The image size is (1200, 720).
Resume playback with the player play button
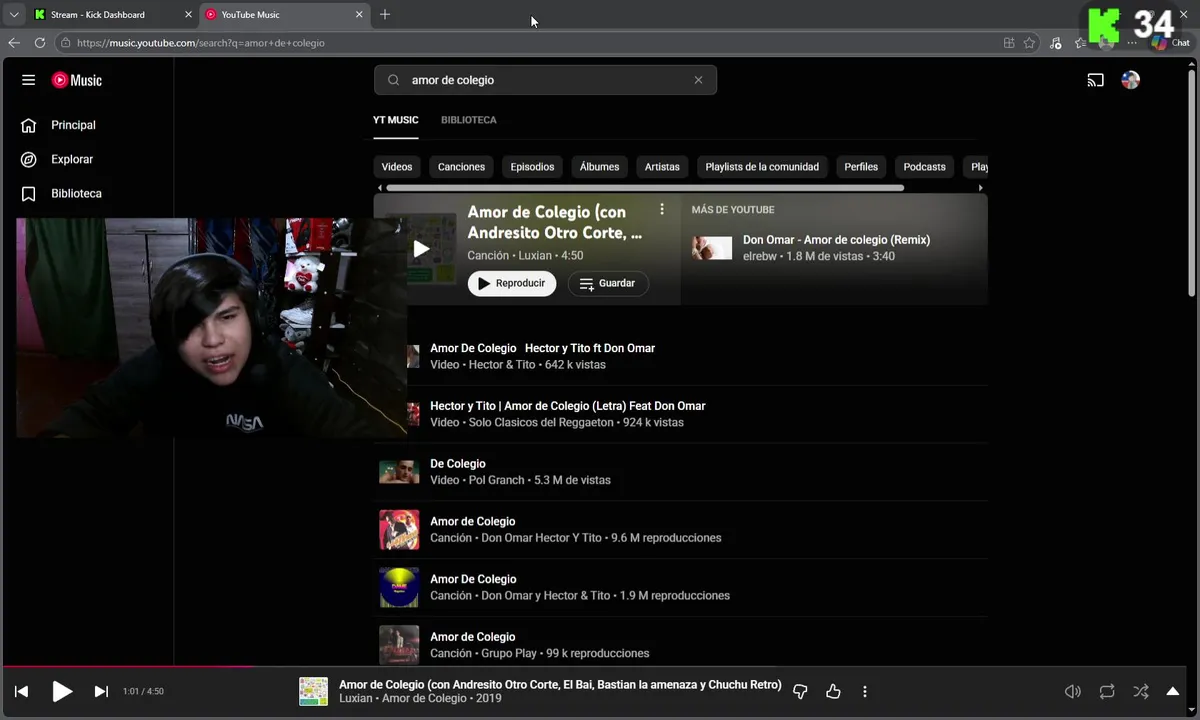pos(62,691)
